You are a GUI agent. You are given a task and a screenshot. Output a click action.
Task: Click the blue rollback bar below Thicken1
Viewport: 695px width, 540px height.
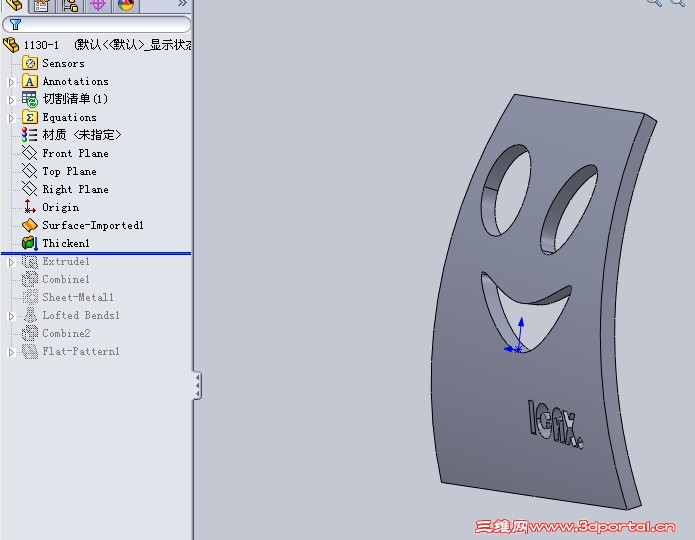96,254
